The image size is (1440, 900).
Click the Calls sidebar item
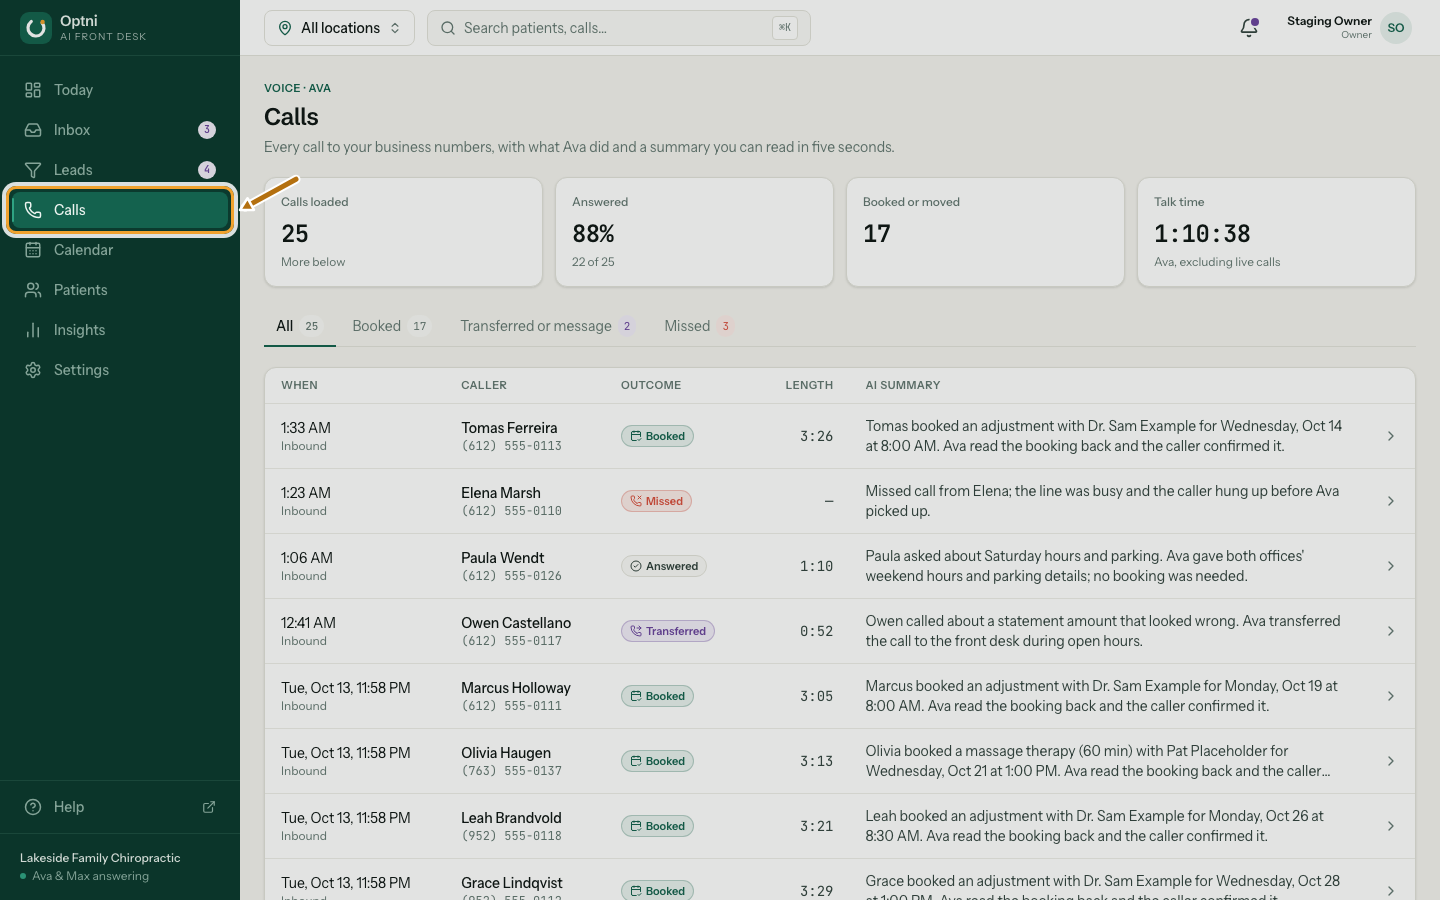coord(120,210)
